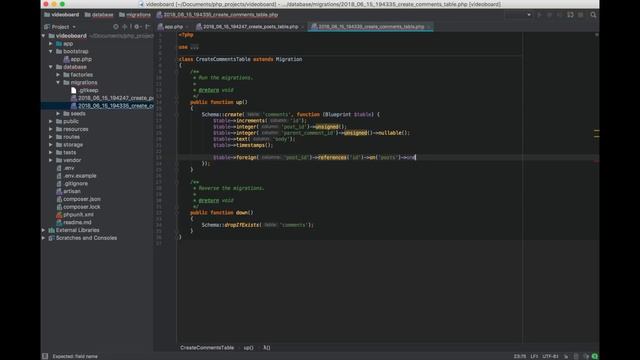Click up() in bottom breadcrumb
640x360 pixels.
(248, 348)
